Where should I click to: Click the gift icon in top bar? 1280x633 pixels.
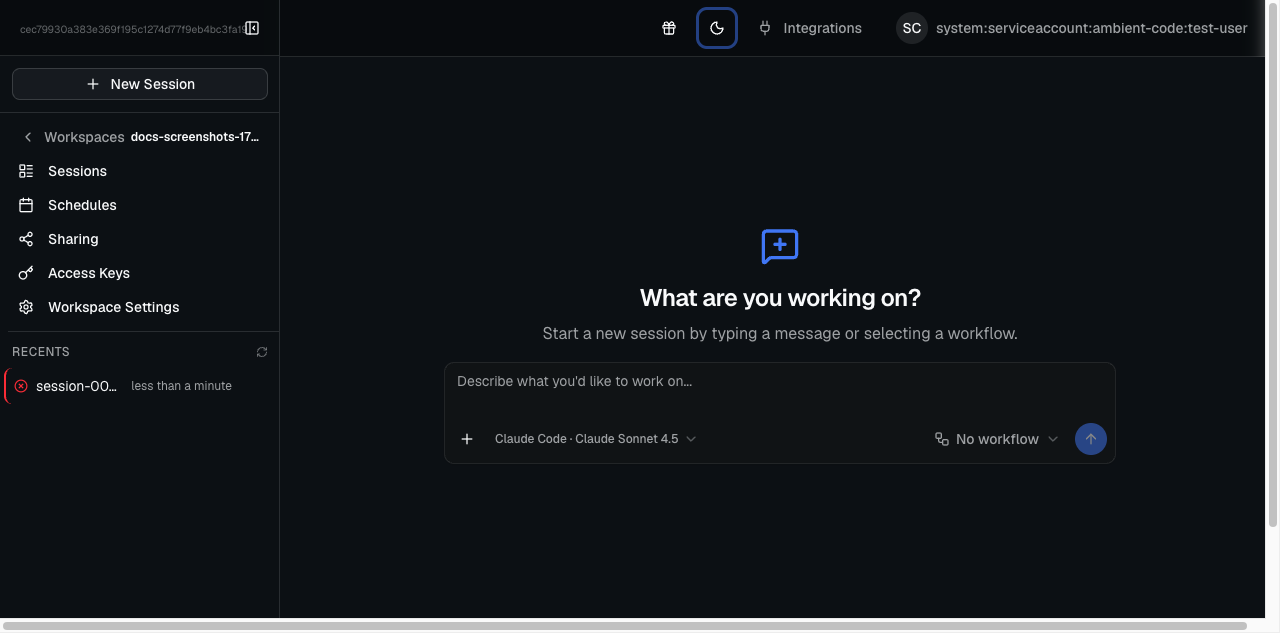[x=669, y=28]
